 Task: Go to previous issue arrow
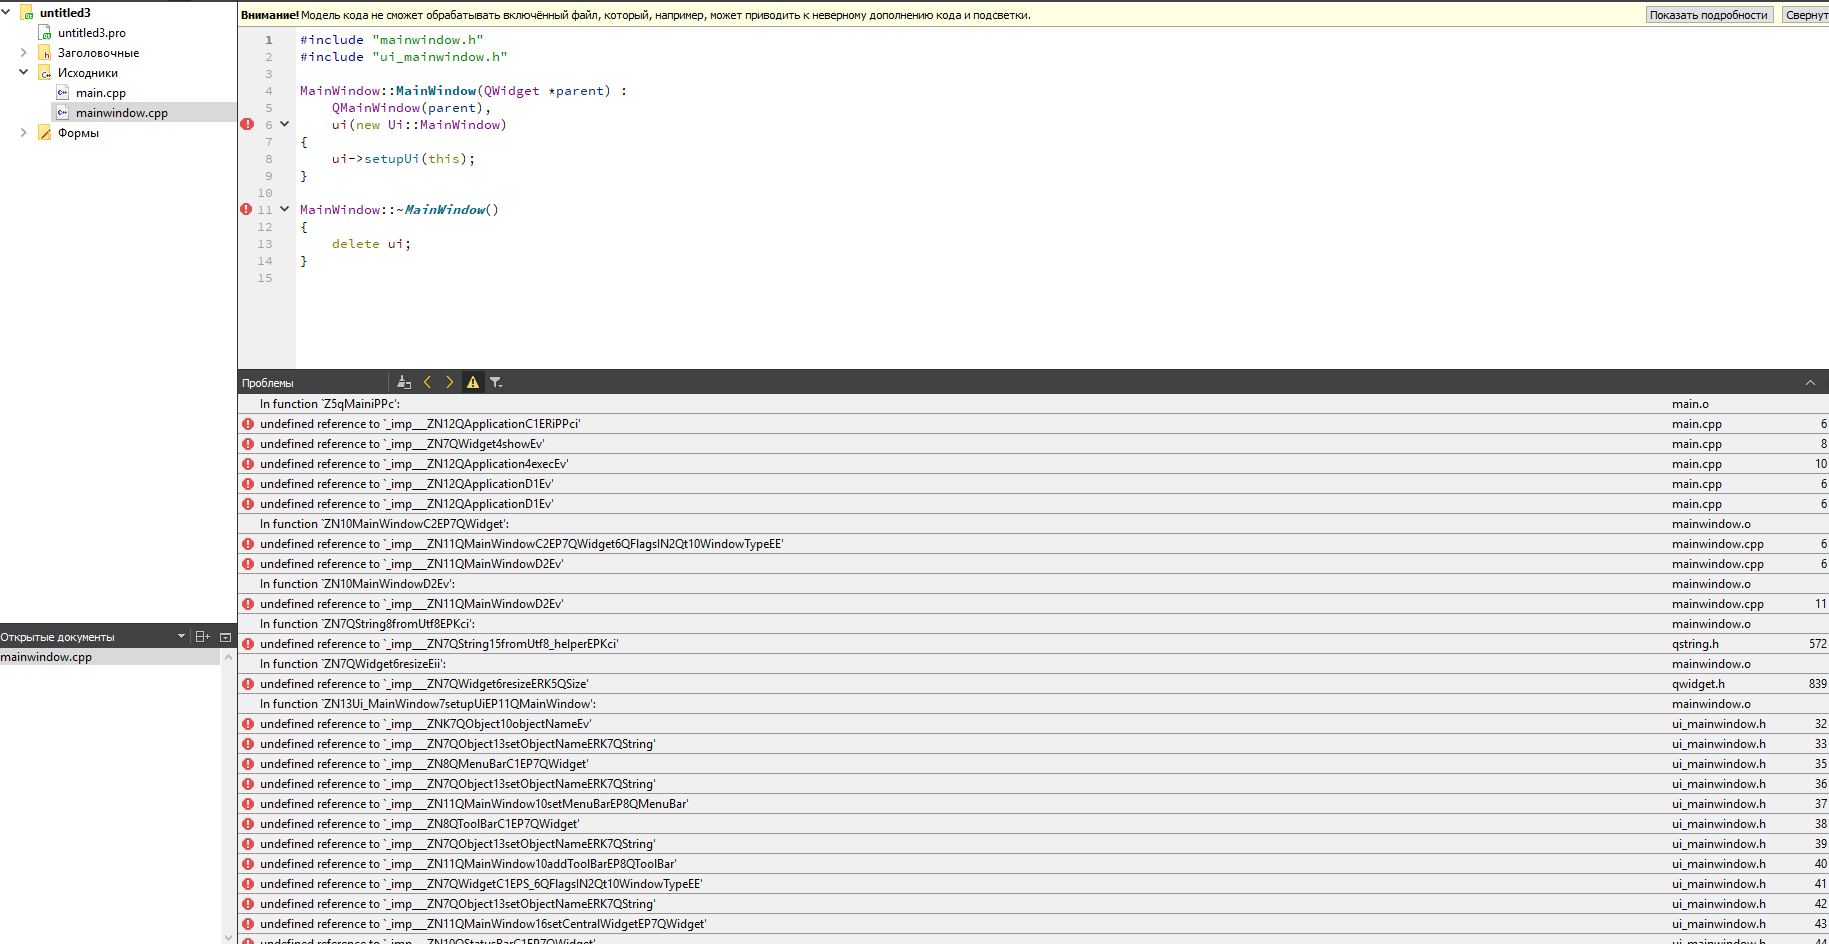[x=428, y=382]
